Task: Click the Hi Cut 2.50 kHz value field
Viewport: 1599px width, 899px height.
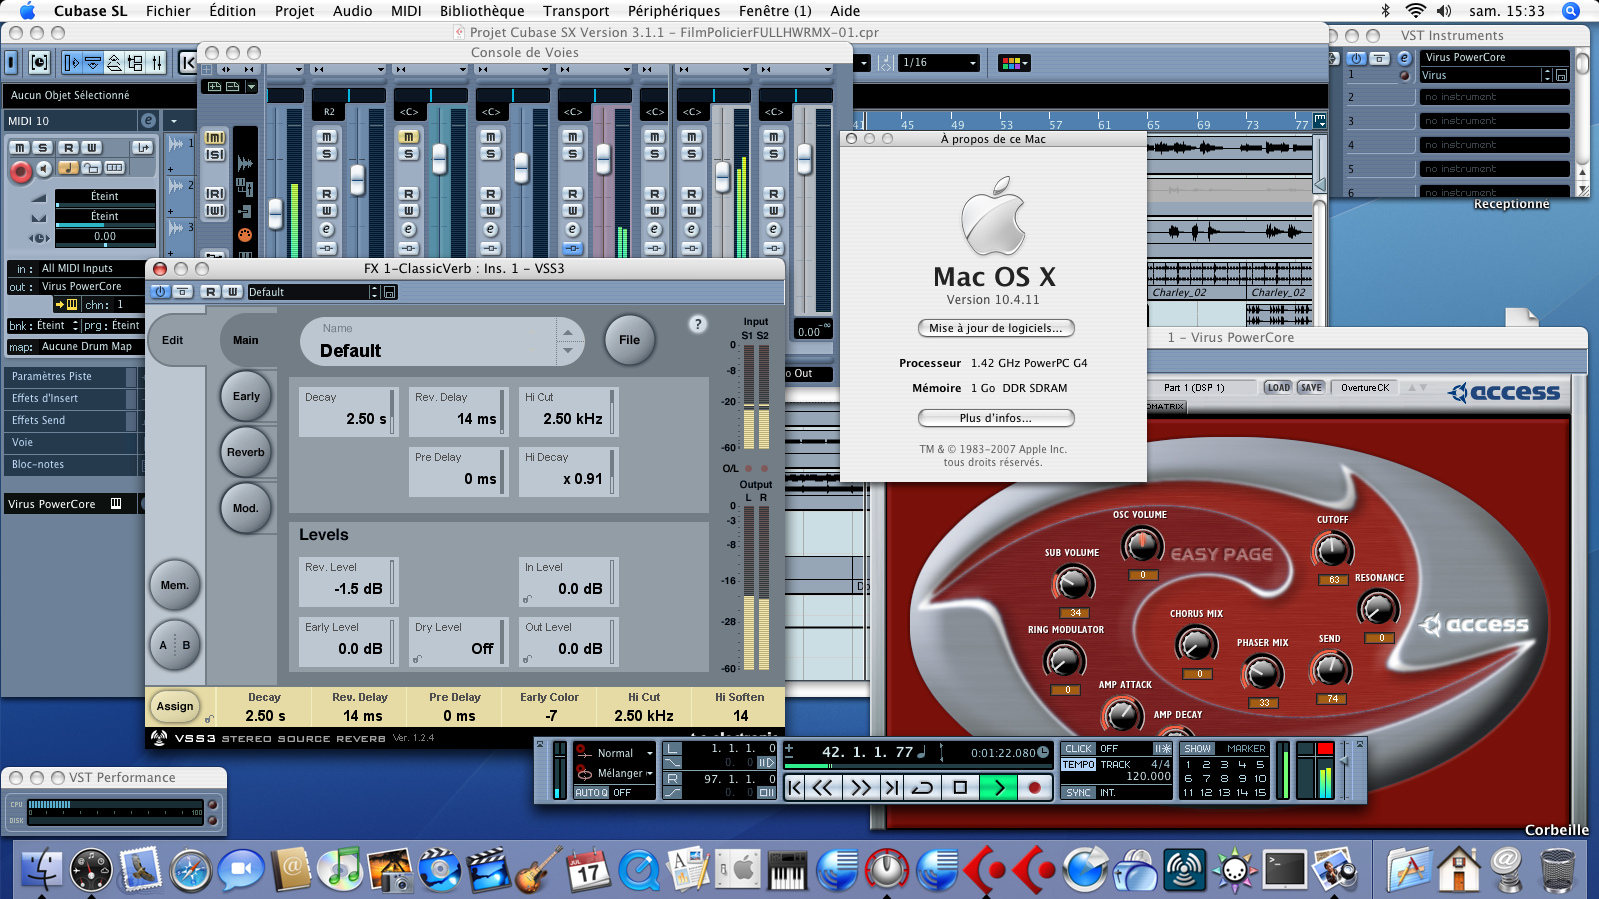Action: 568,412
